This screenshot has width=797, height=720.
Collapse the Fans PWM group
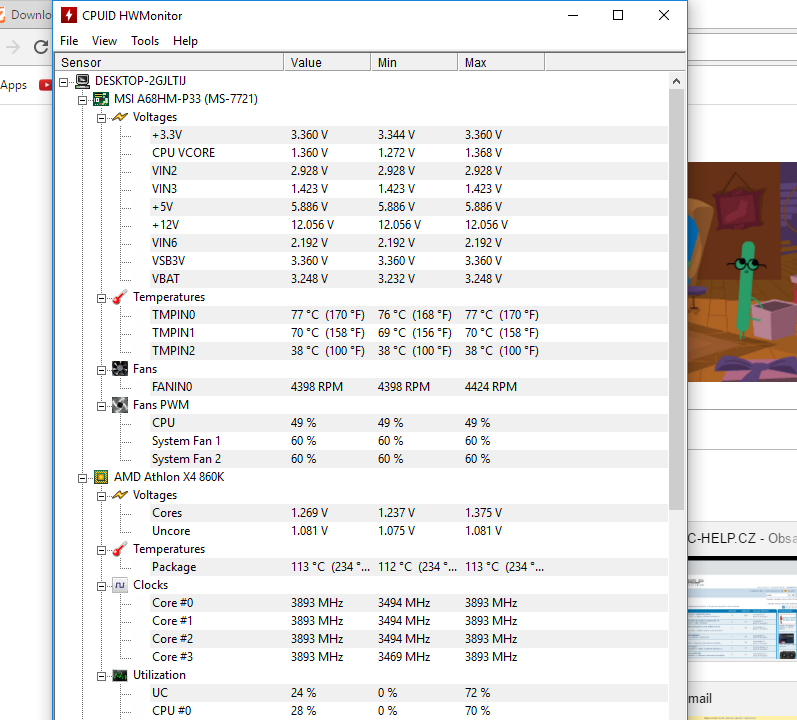(x=102, y=406)
